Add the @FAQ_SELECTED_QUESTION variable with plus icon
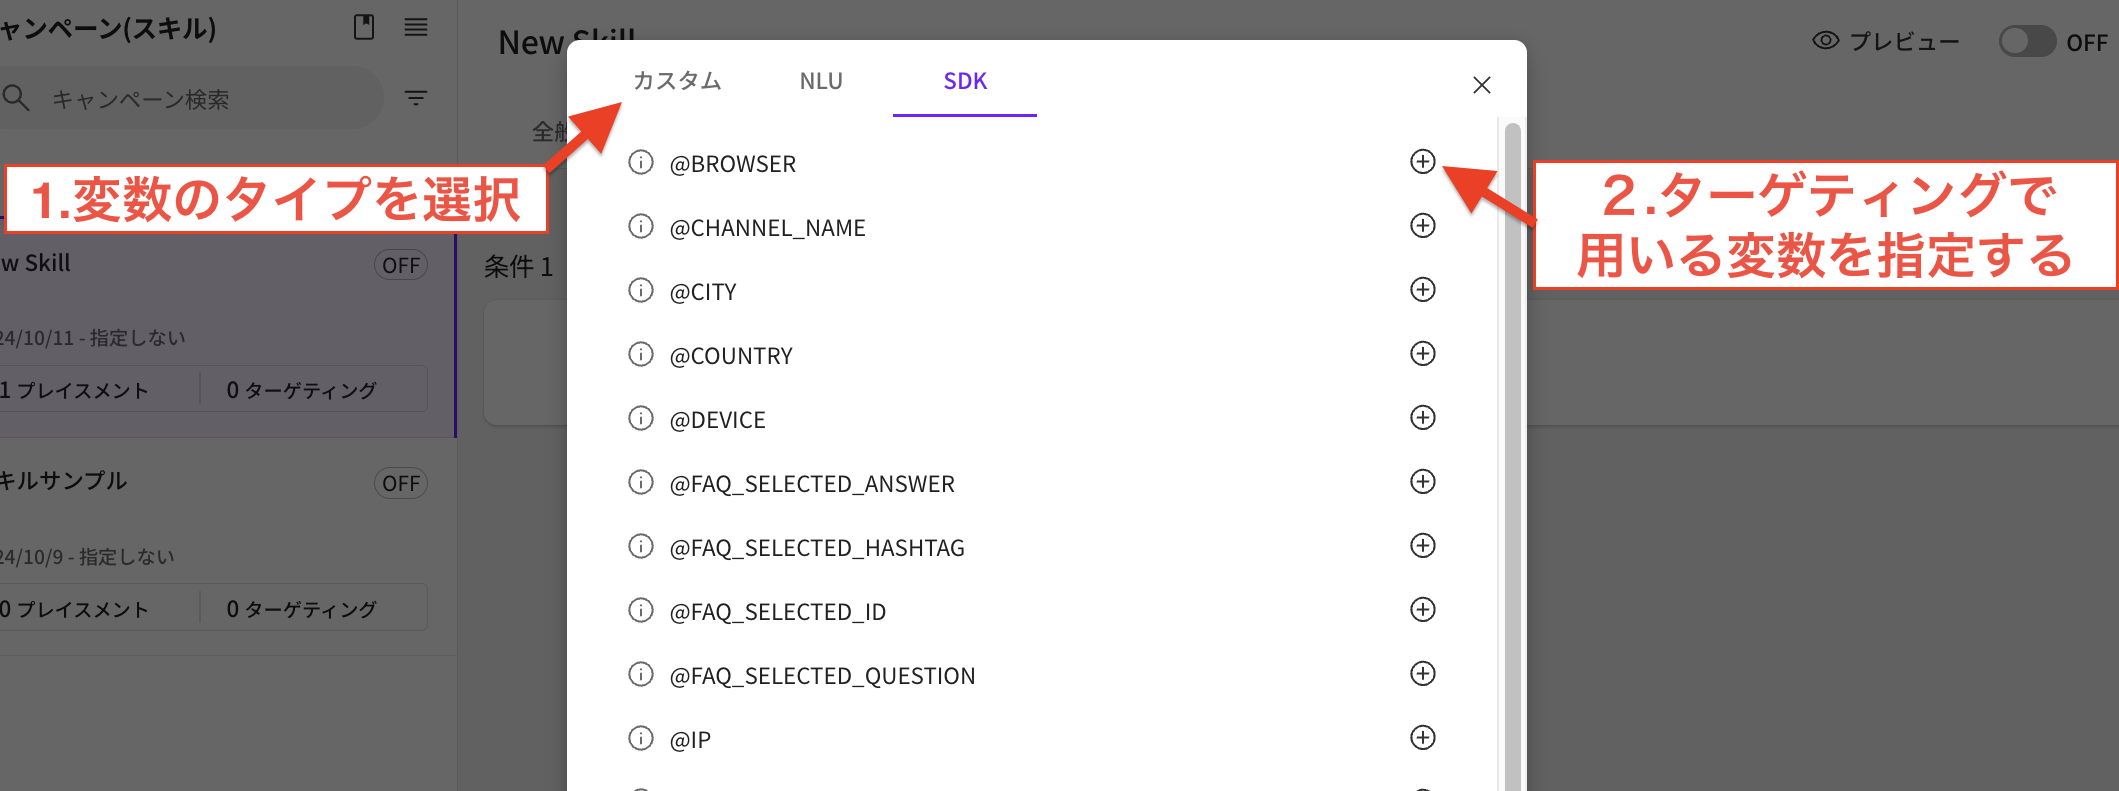Viewport: 2119px width, 791px height. pos(1422,674)
